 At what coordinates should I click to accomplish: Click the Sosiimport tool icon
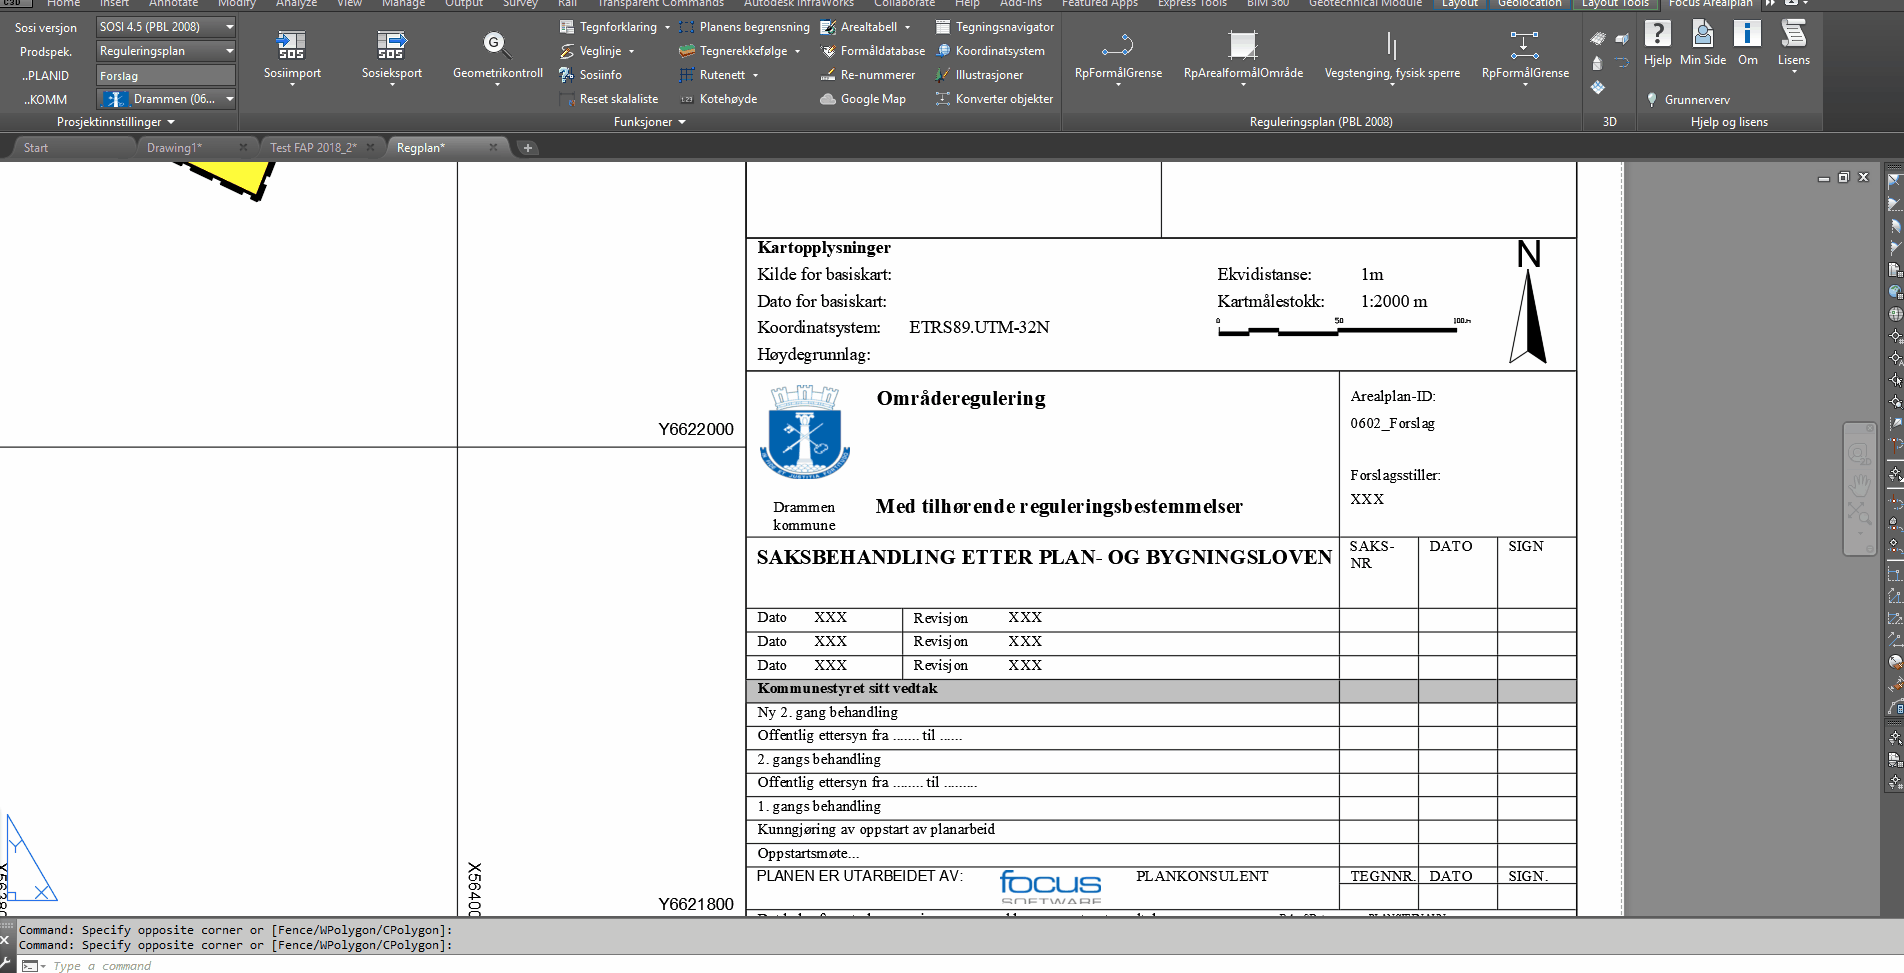point(291,46)
